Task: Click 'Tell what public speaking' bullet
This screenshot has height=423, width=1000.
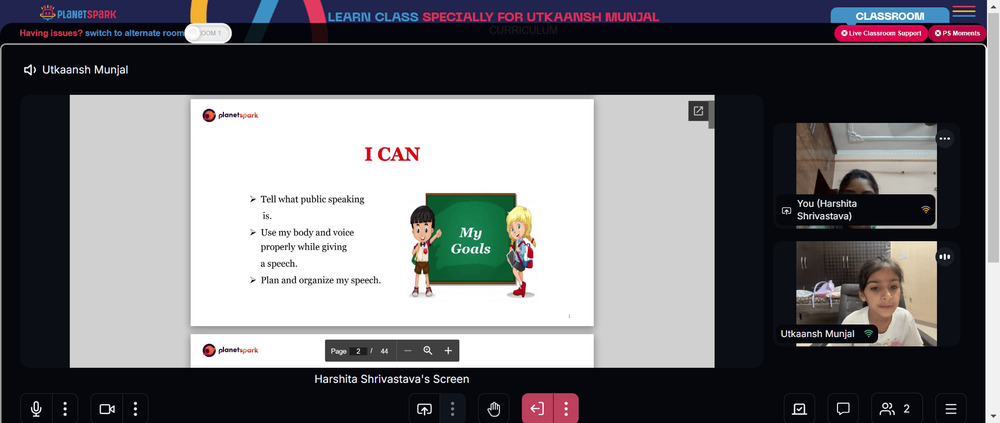Action: [x=312, y=199]
